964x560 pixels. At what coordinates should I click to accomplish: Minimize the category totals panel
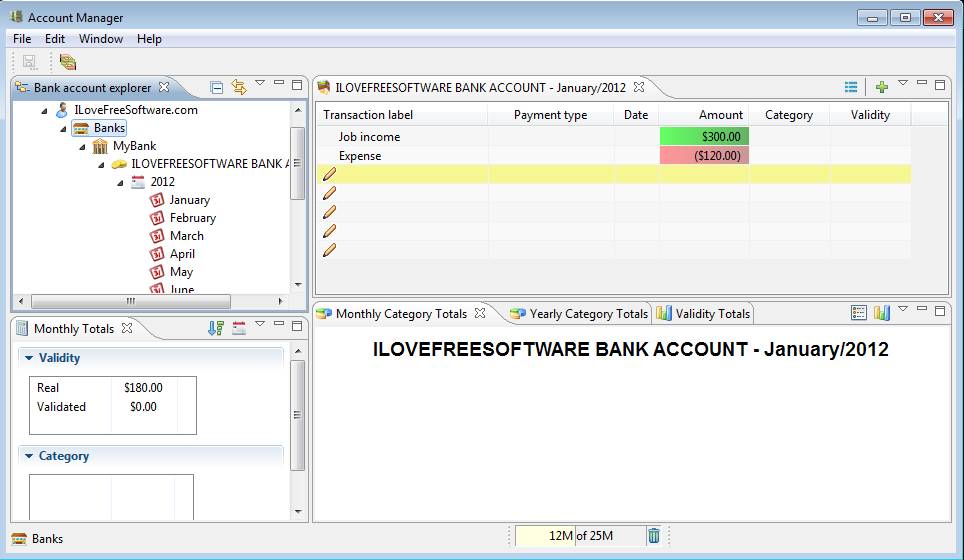click(x=922, y=308)
